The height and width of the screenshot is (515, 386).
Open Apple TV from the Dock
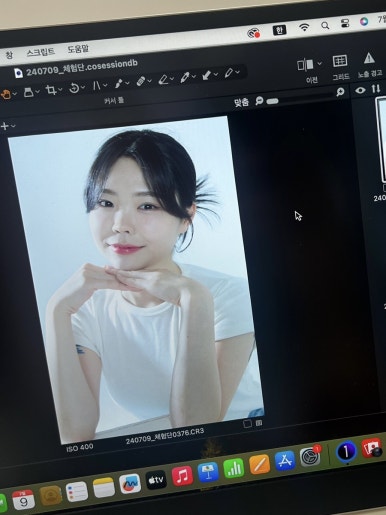pyautogui.click(x=156, y=480)
